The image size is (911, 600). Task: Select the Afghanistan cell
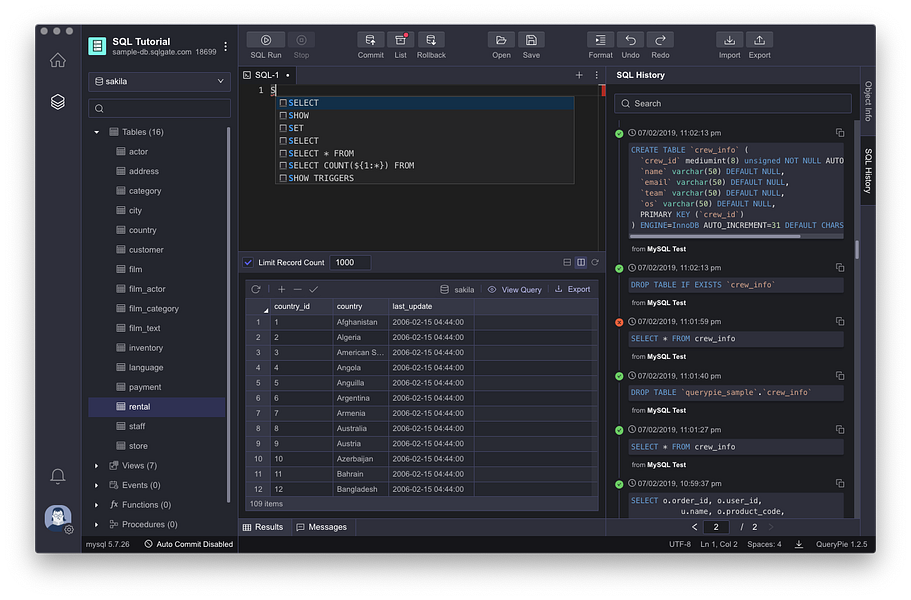click(360, 322)
